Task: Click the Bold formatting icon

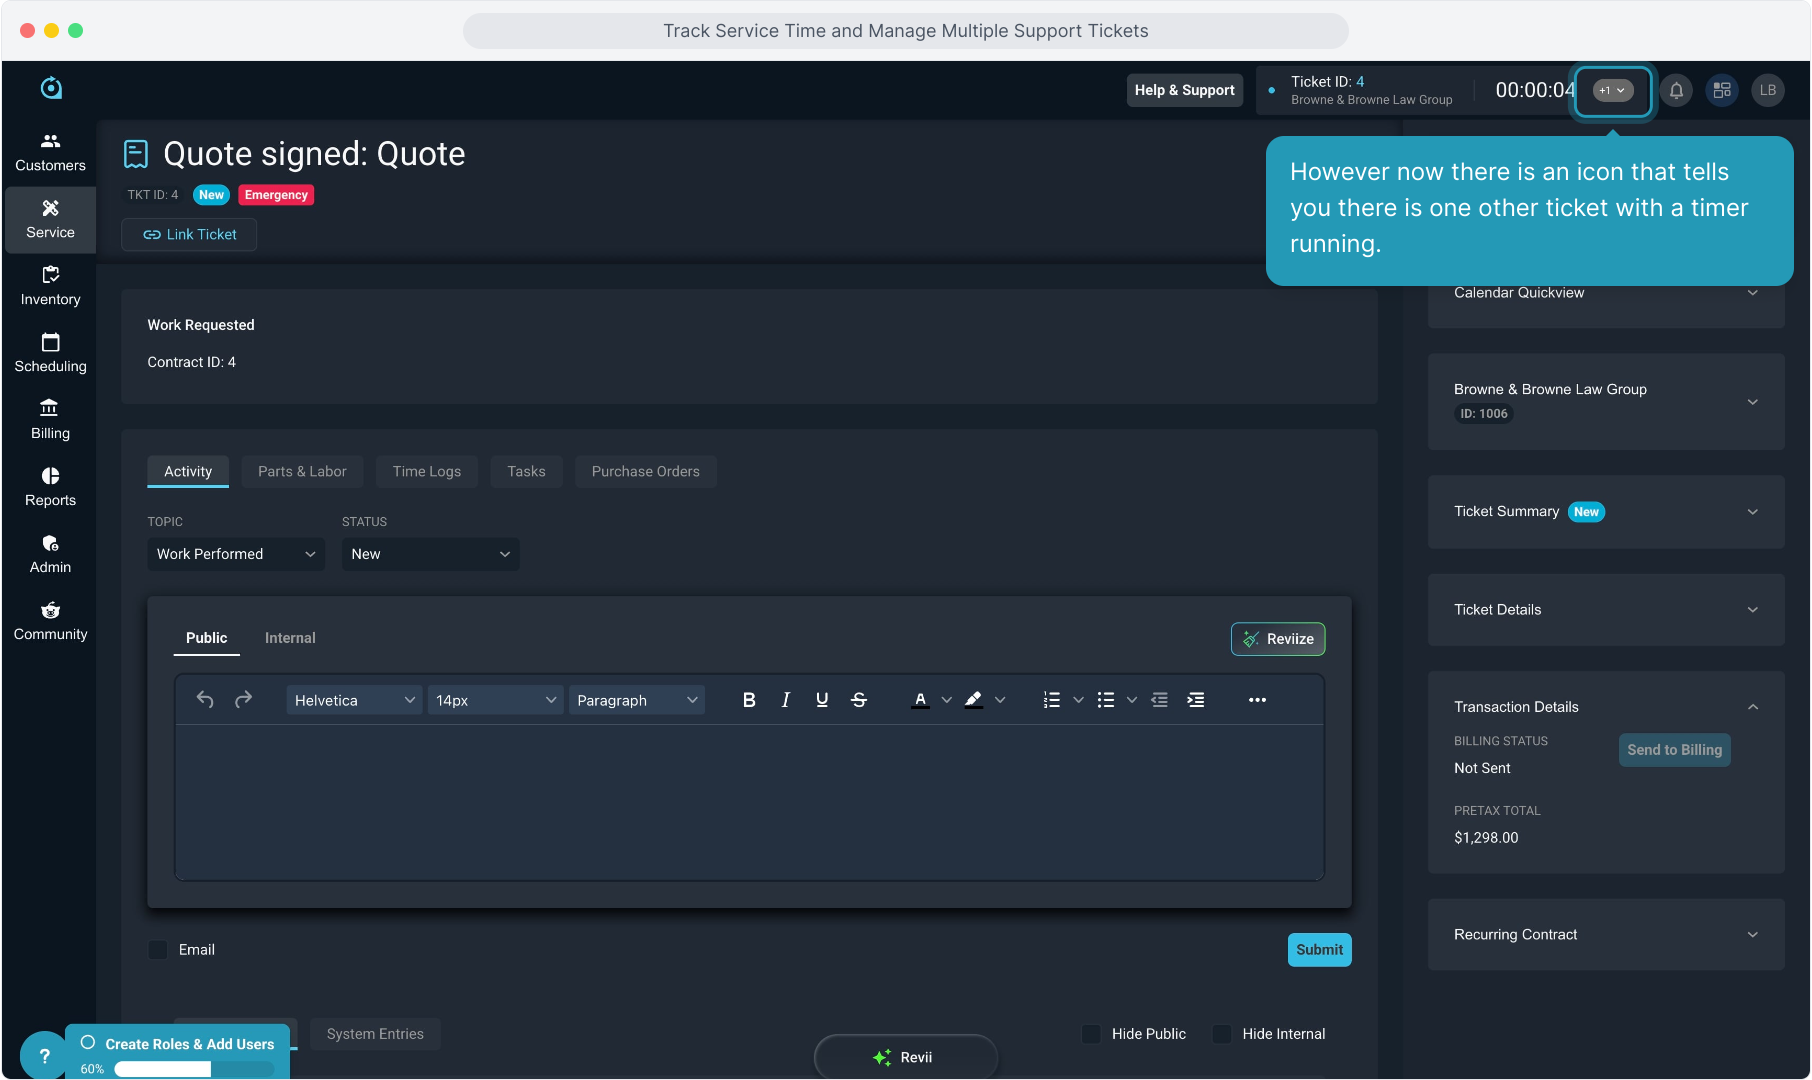Action: [x=749, y=700]
